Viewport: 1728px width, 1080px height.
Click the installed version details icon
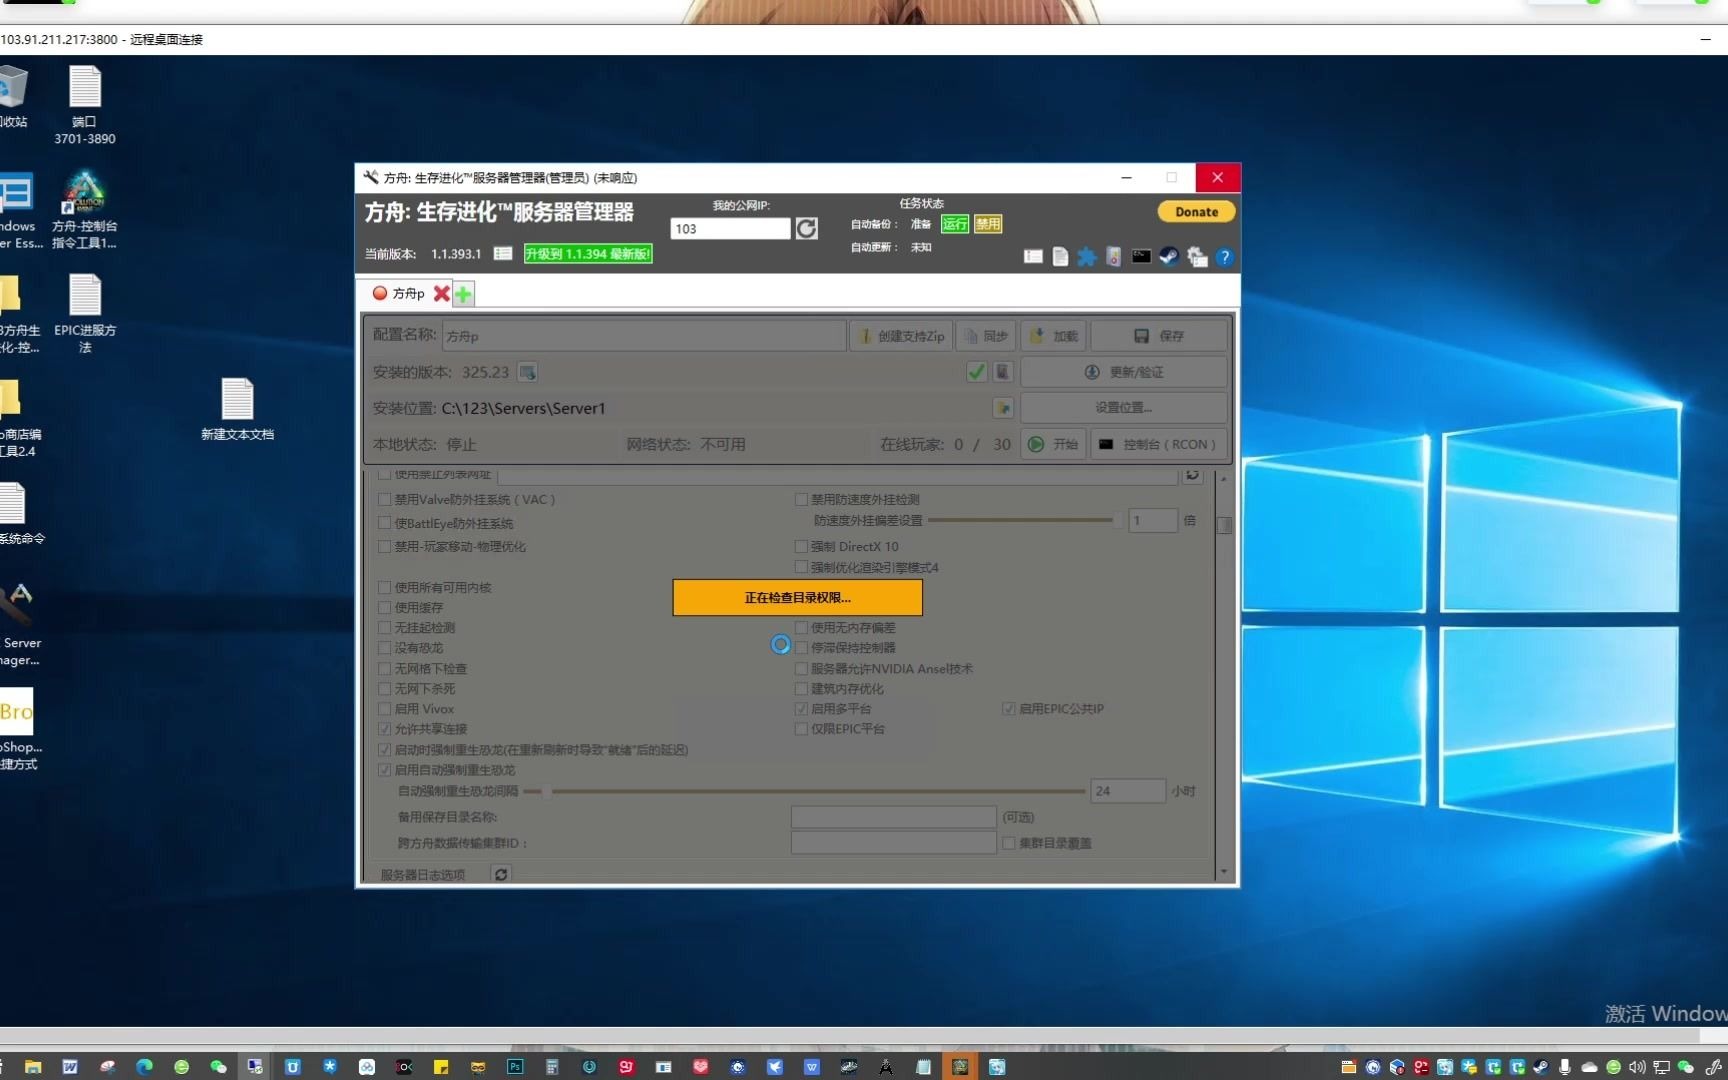point(527,372)
